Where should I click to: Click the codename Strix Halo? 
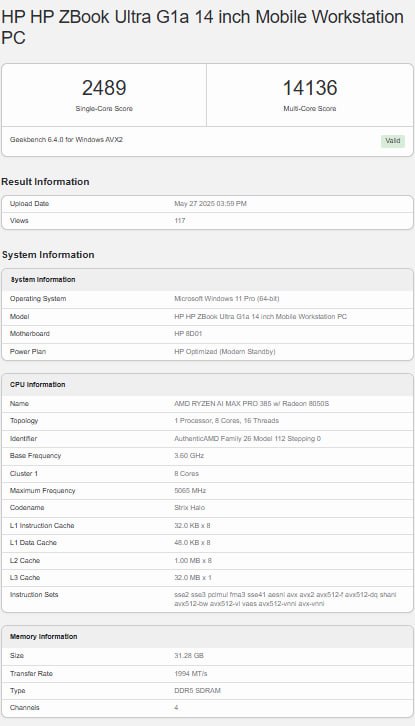click(189, 508)
